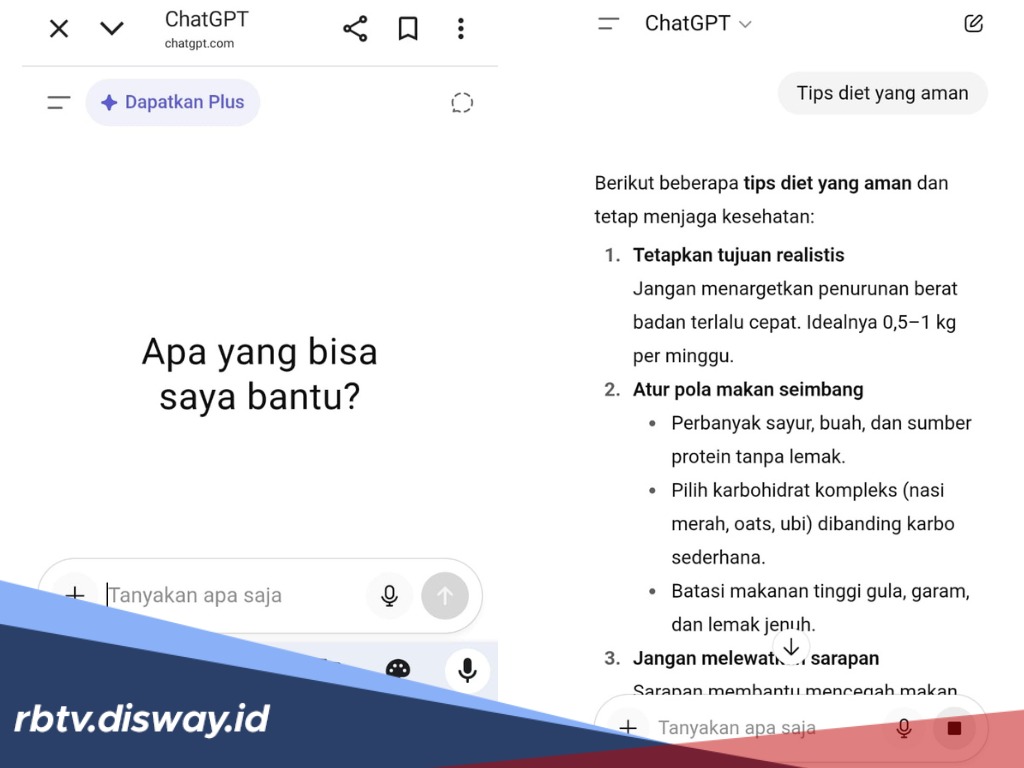This screenshot has height=768, width=1024.
Task: Tap the plus attachment icon in the composer
Action: (74, 595)
